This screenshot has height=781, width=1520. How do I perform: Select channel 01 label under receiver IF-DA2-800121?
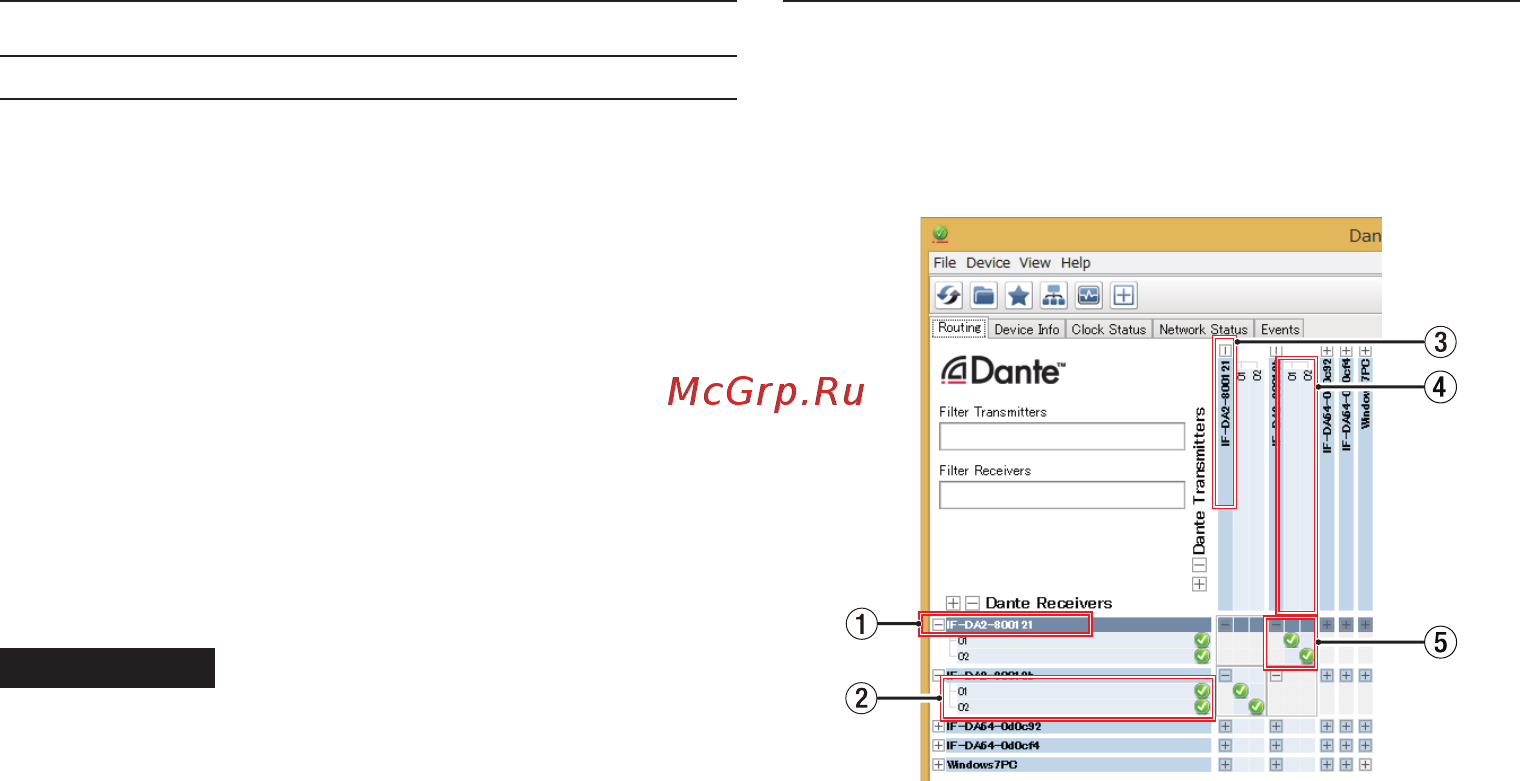click(x=963, y=641)
